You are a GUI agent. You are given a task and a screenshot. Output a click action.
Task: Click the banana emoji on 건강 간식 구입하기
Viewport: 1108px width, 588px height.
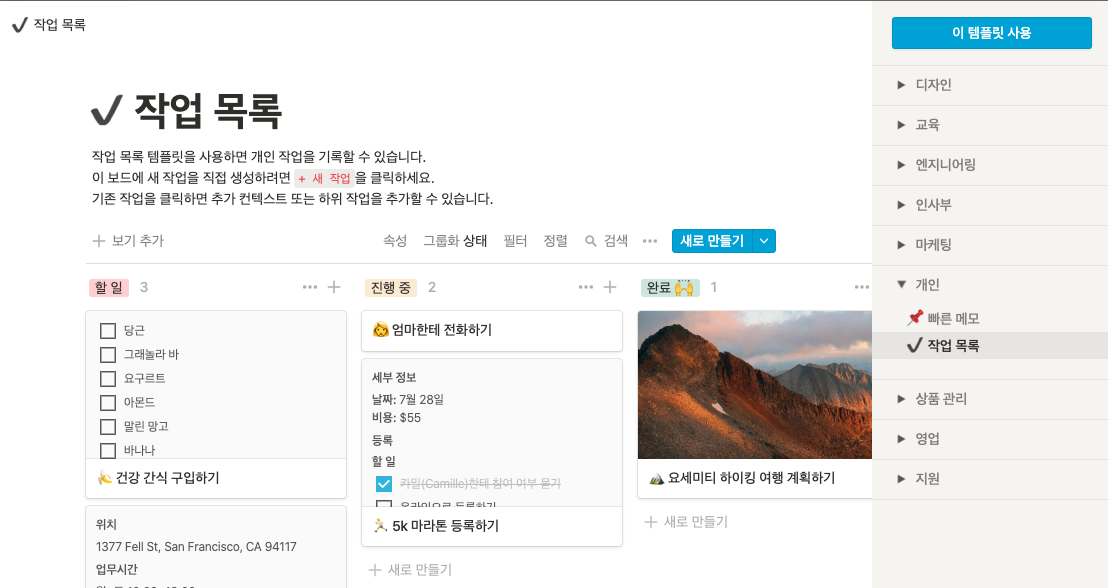coord(105,478)
